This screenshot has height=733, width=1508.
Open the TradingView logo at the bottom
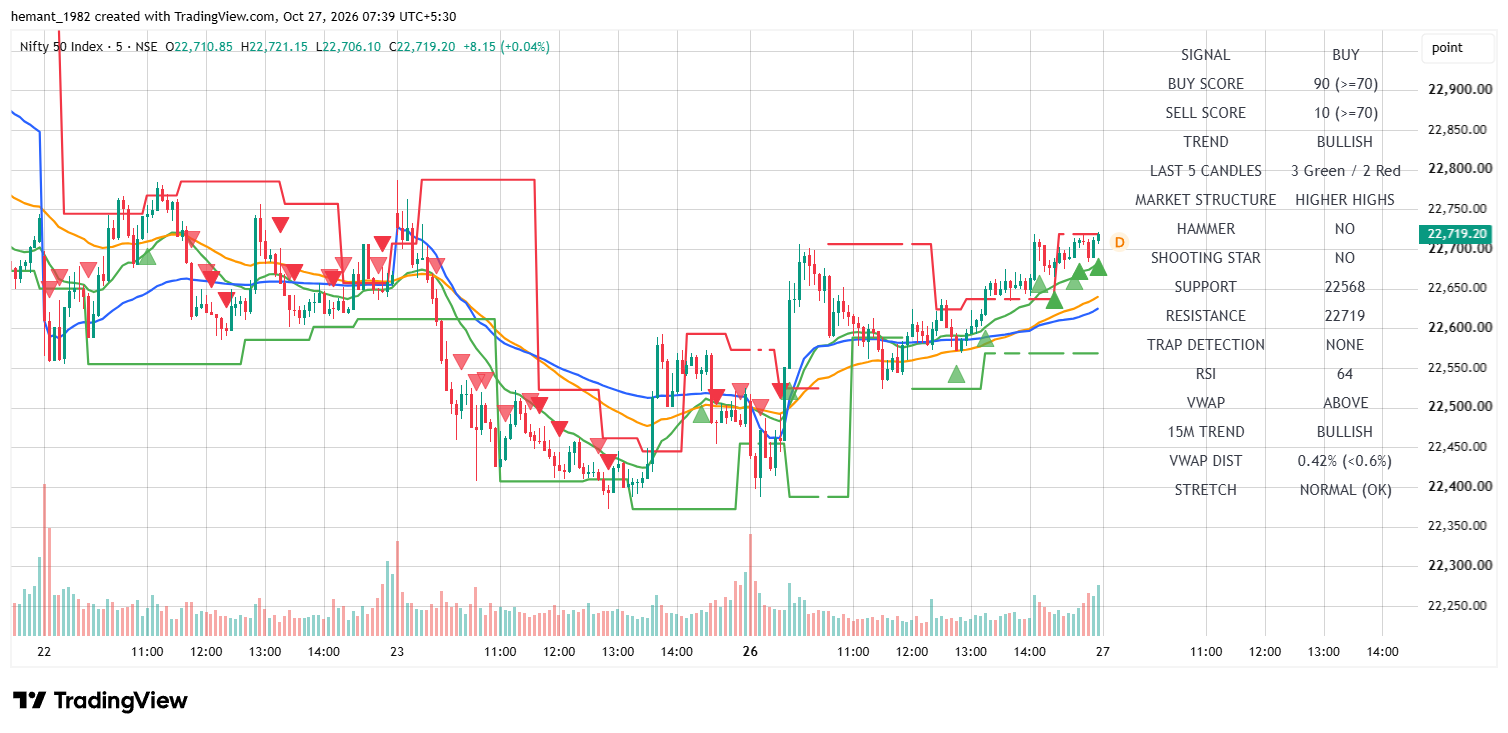point(100,700)
